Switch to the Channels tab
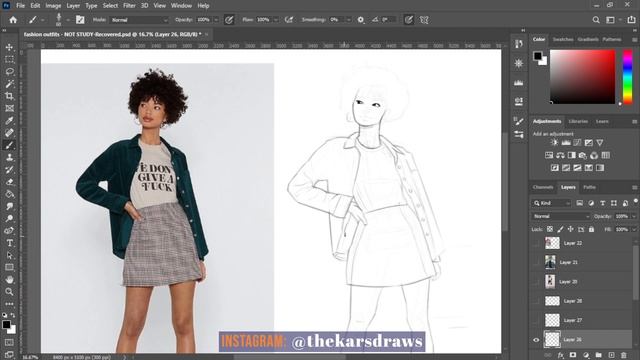640x360 pixels. (543, 187)
